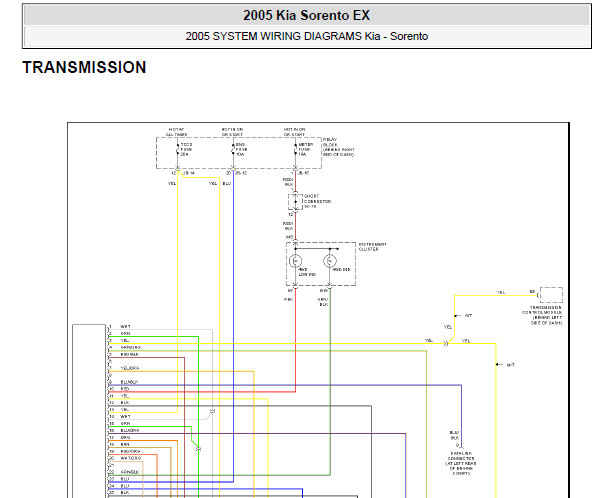Click pin 5 RED/BLK wire label

[129, 355]
